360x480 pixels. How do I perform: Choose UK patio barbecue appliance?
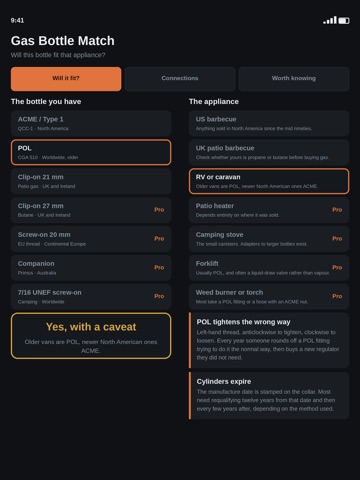click(x=269, y=152)
